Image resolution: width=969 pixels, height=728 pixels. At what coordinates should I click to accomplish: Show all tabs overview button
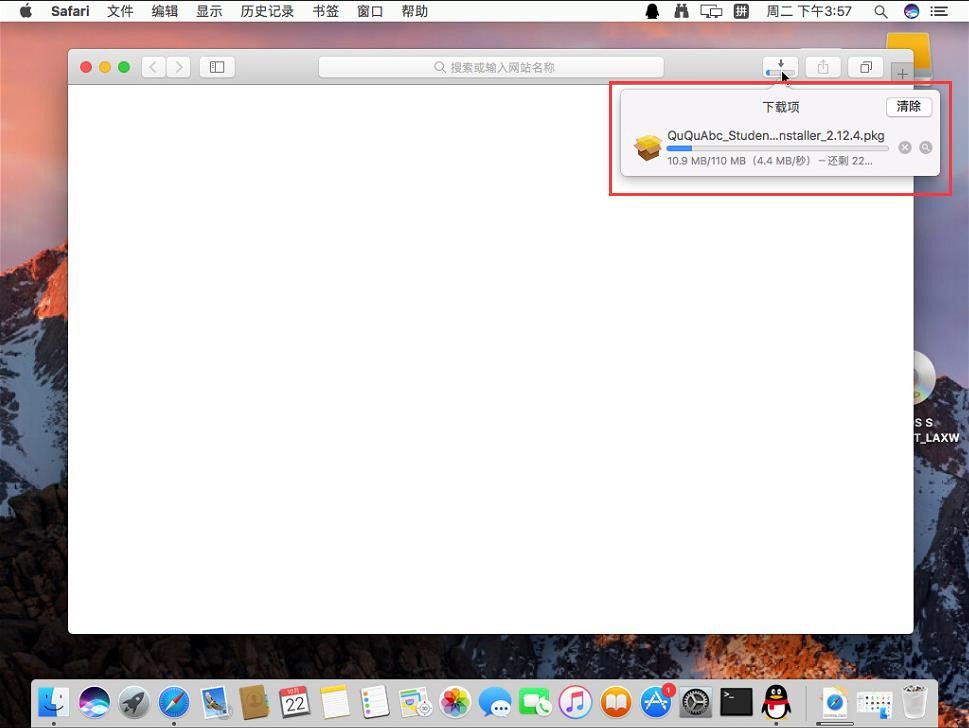pos(865,67)
